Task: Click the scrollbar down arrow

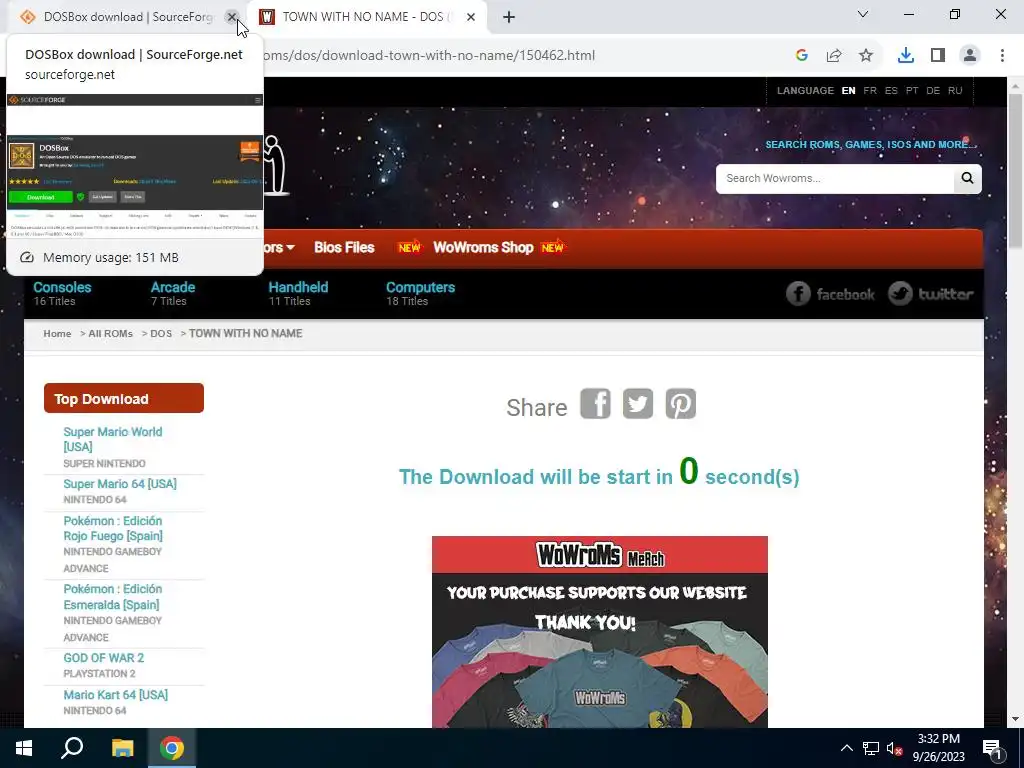Action: pyautogui.click(x=1016, y=720)
